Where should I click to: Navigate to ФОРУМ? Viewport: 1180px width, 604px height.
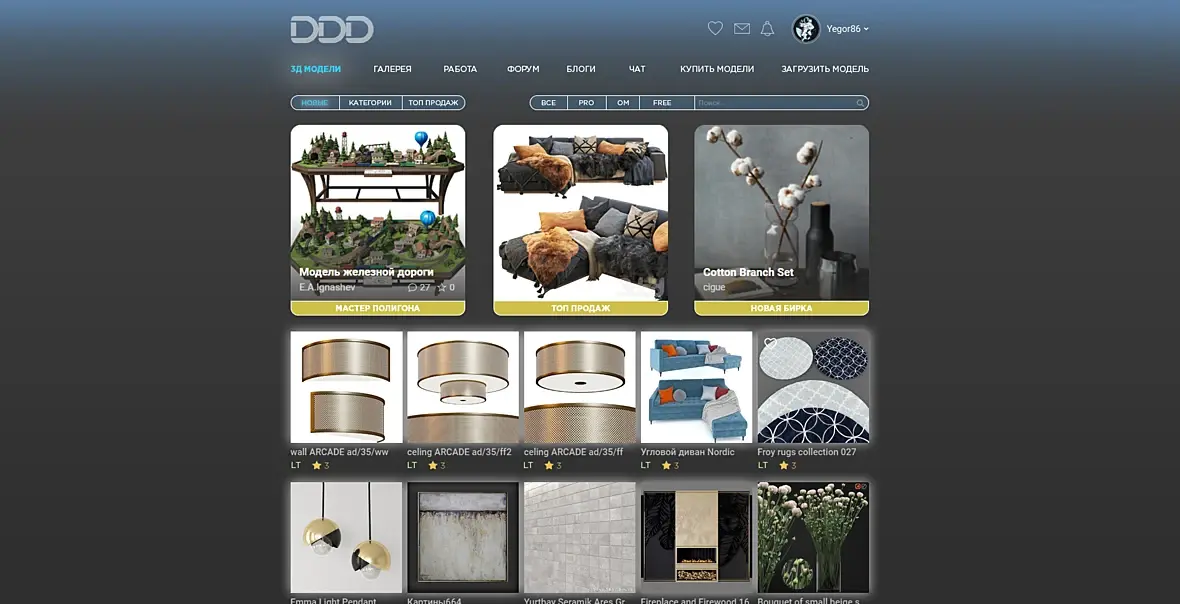[x=523, y=68]
